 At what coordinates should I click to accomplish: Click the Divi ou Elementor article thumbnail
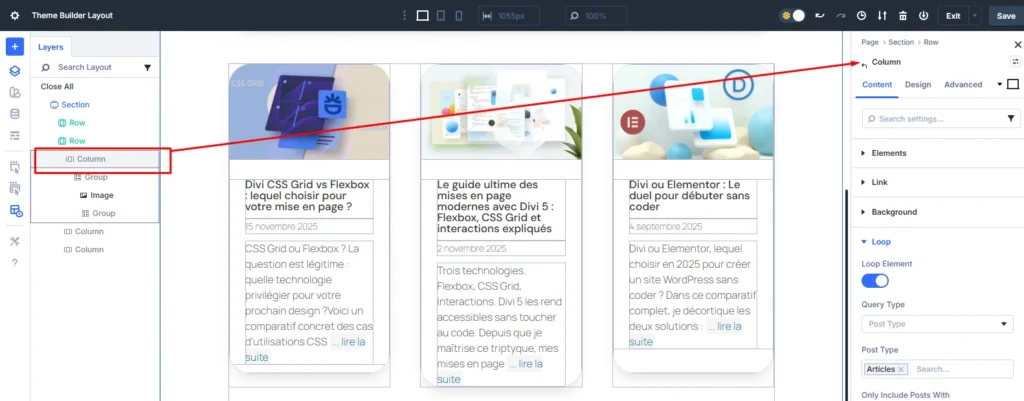click(693, 112)
